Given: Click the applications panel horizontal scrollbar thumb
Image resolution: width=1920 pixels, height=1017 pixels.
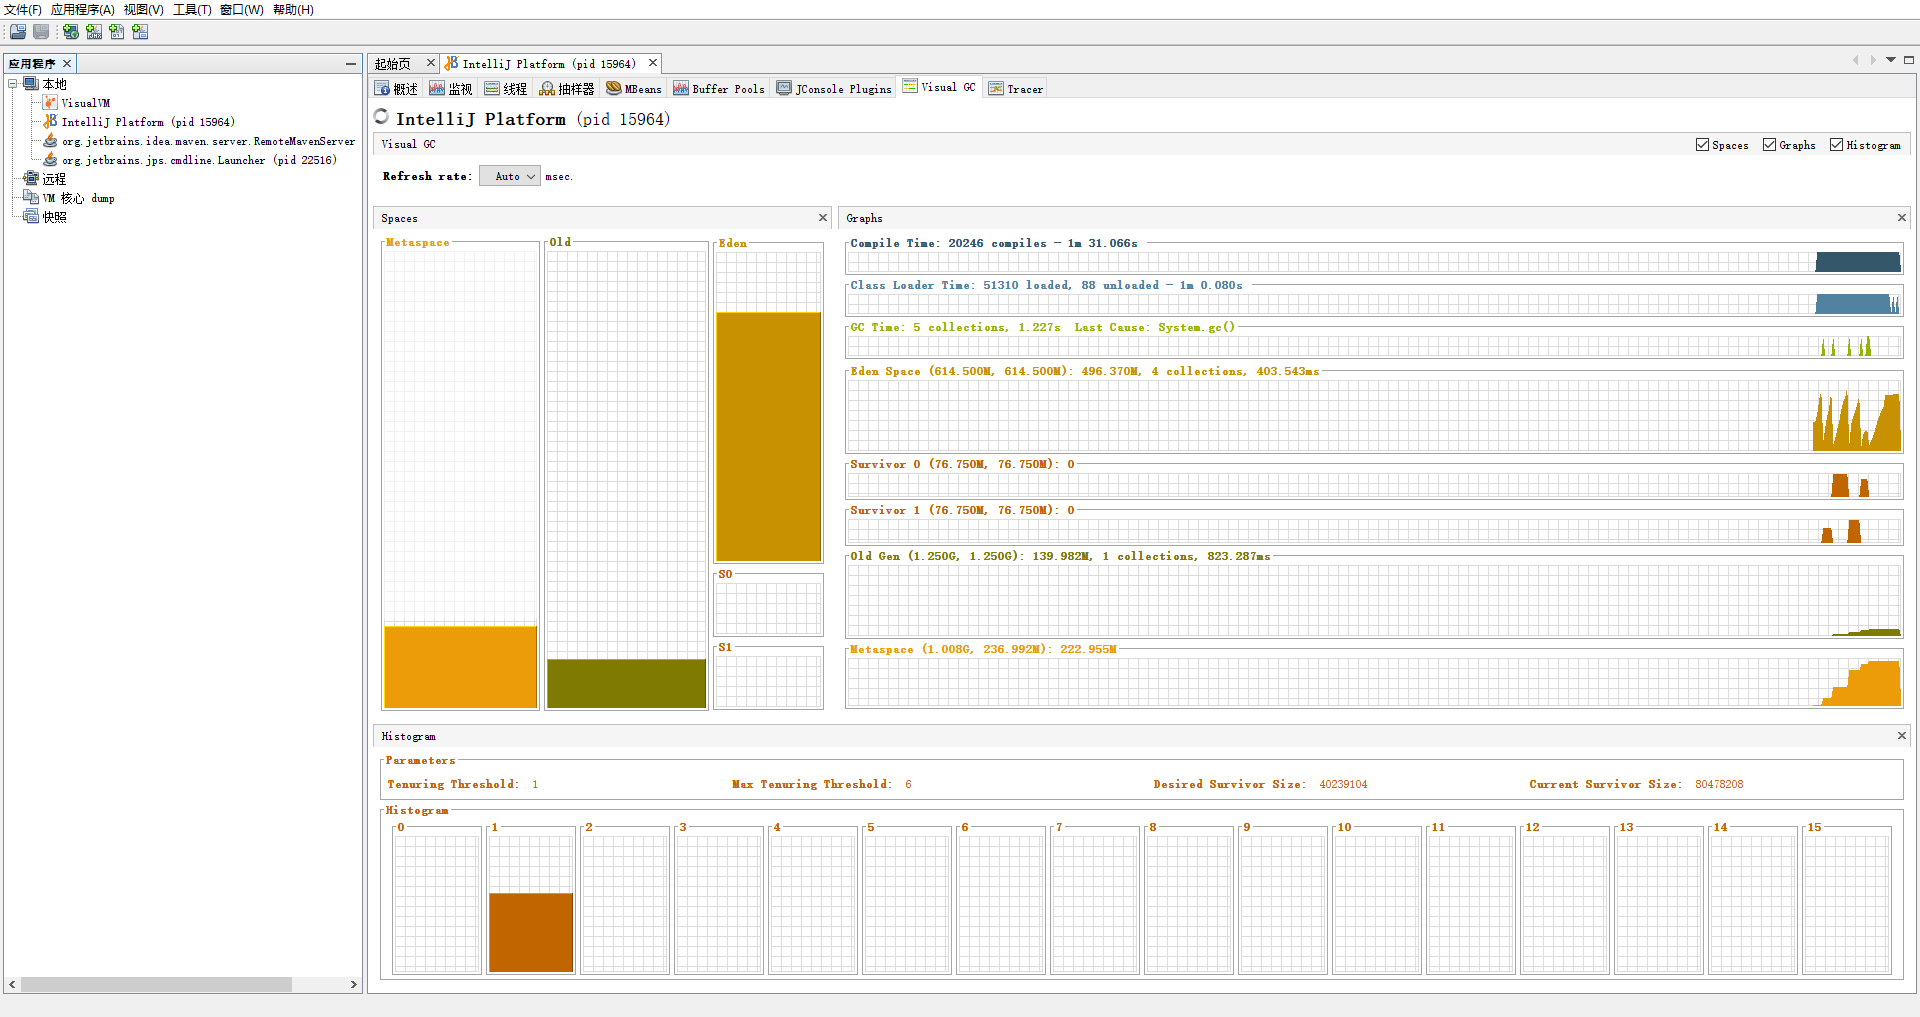Looking at the screenshot, I should point(156,985).
